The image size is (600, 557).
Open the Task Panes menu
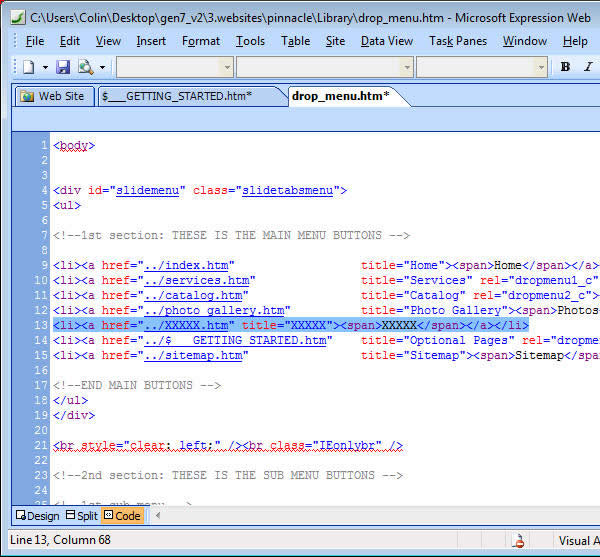[458, 41]
